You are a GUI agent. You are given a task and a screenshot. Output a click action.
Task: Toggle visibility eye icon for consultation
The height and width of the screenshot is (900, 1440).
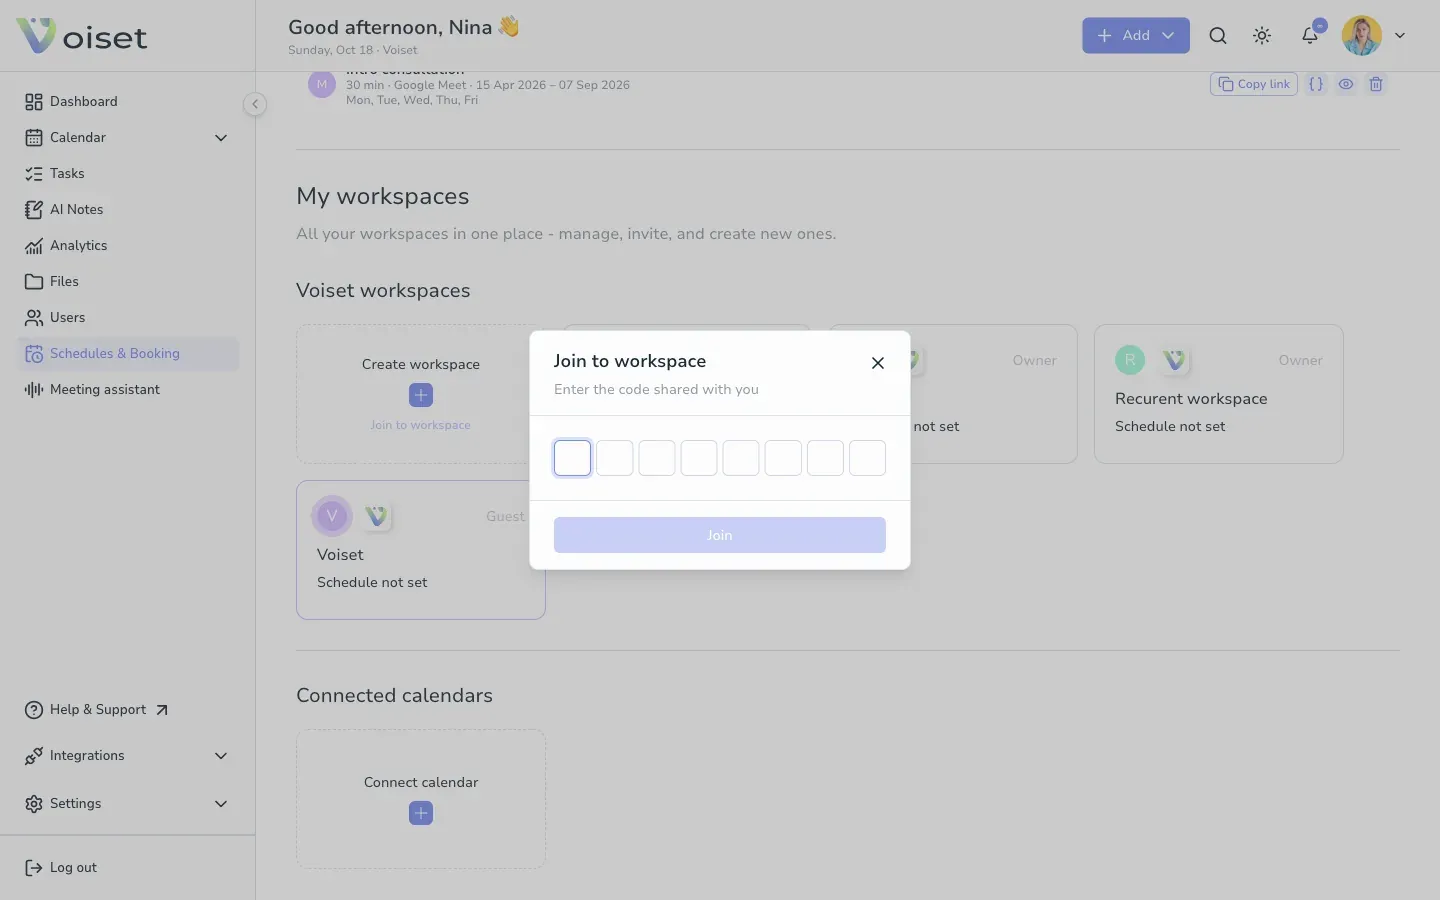[x=1346, y=84]
